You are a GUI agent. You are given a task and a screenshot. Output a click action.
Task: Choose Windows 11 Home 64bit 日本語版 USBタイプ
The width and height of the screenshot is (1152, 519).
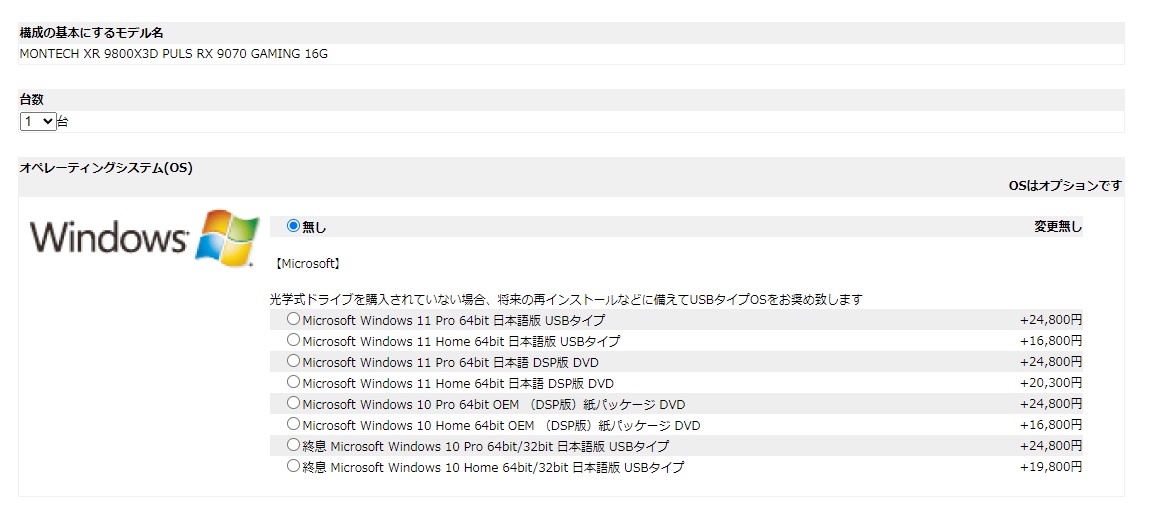point(293,340)
